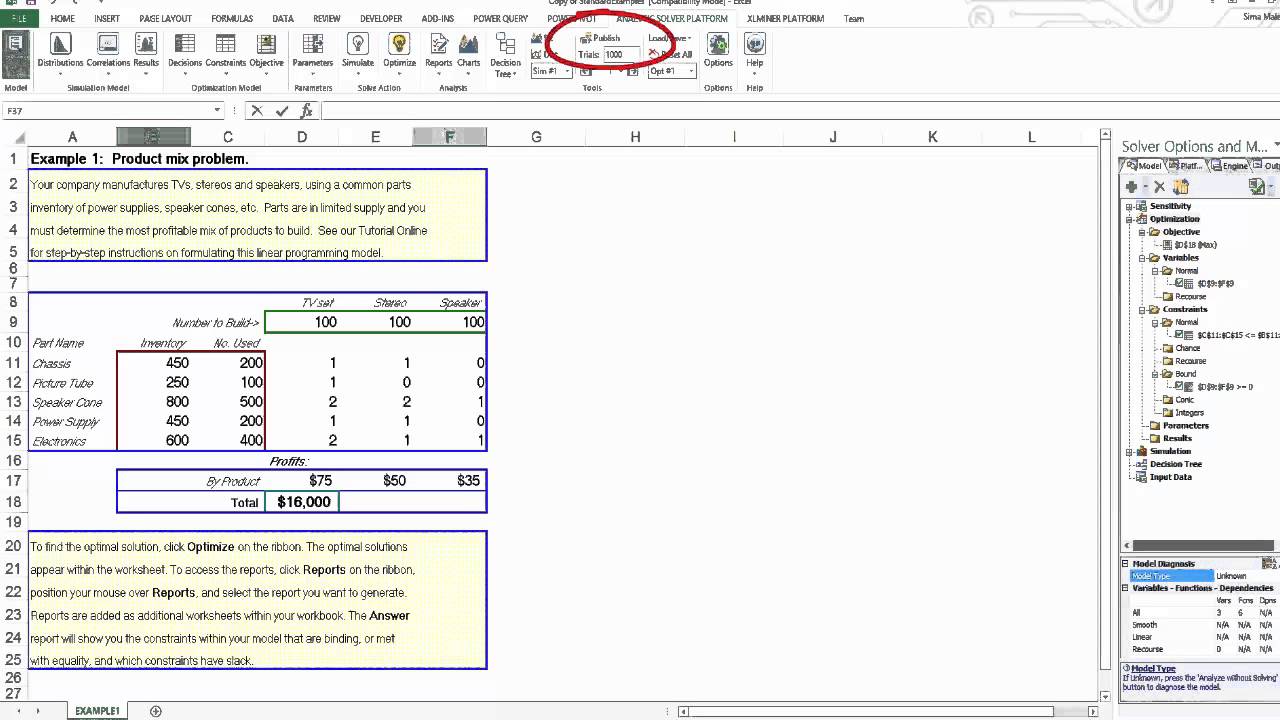Viewport: 1280px width, 720px height.
Task: Select the Input Data tree item
Action: (1170, 477)
